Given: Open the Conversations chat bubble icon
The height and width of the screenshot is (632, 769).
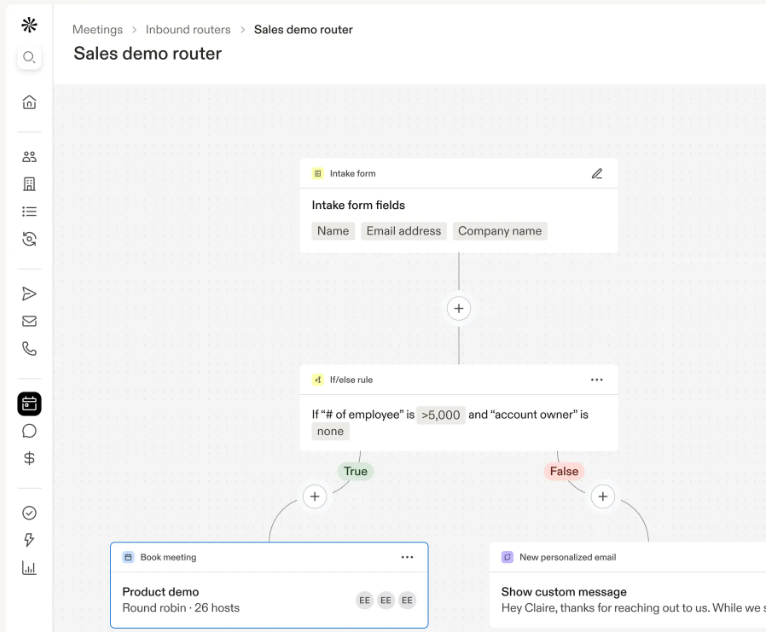Looking at the screenshot, I should click(x=29, y=431).
